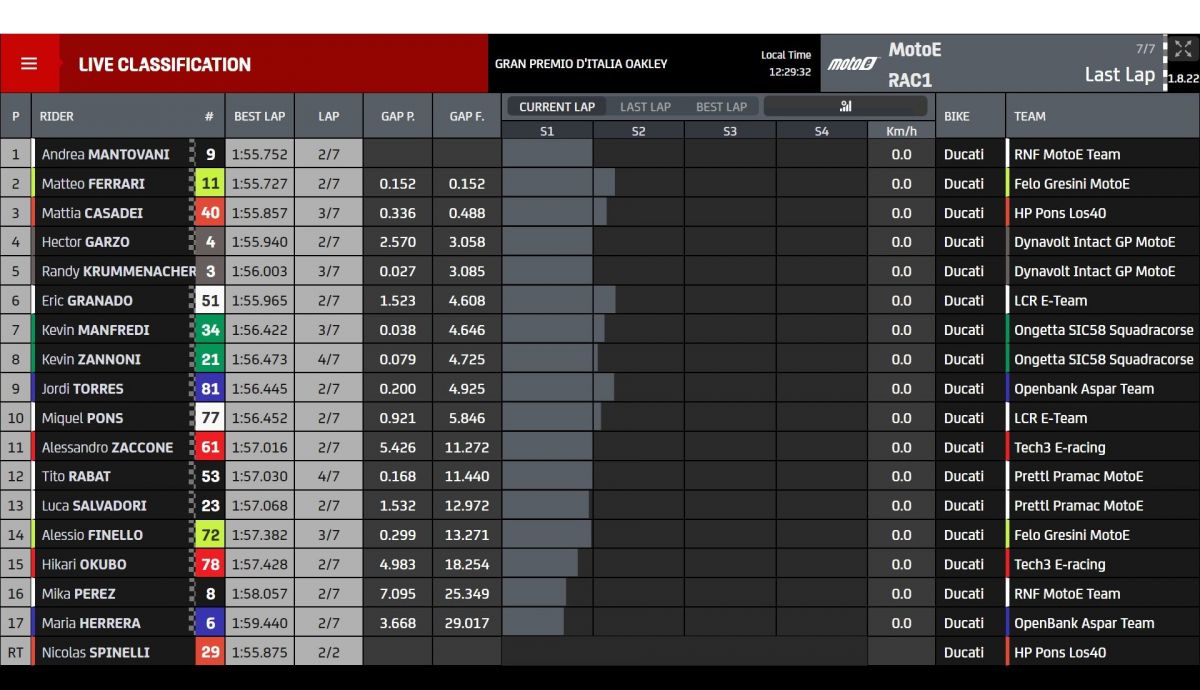Switch to the CURRENT LAP tab
1200x690 pixels.
[x=557, y=107]
